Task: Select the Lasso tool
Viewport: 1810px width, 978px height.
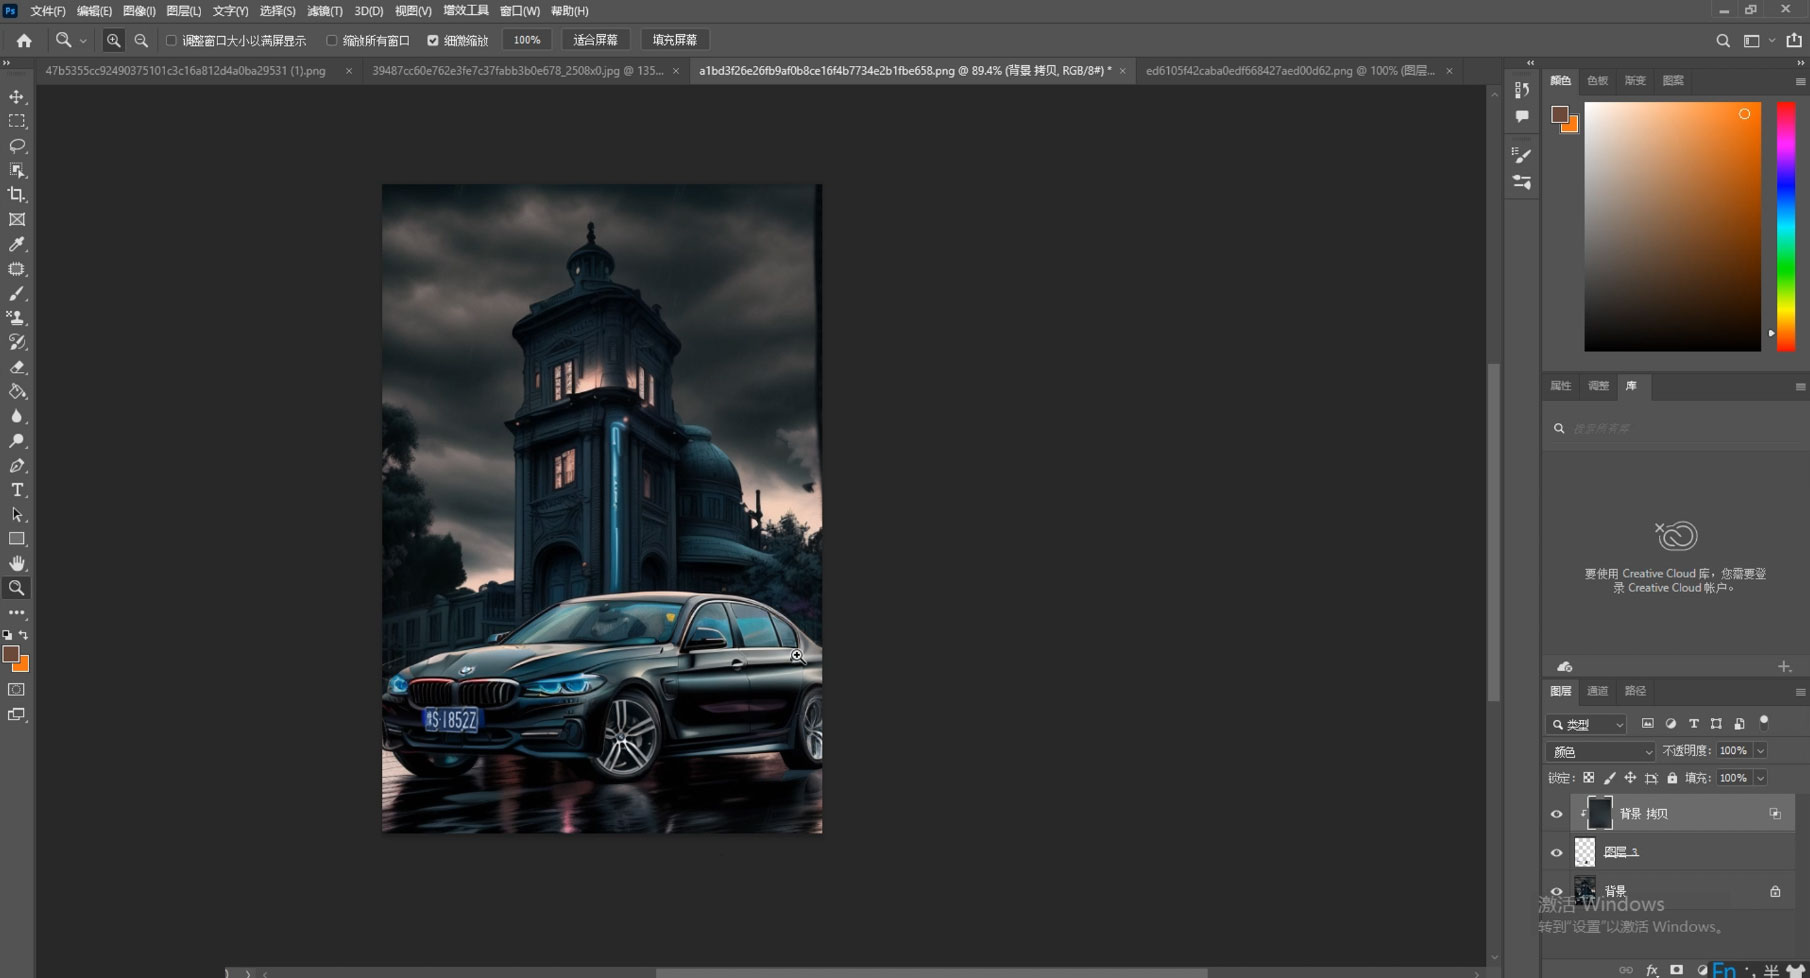Action: point(17,146)
